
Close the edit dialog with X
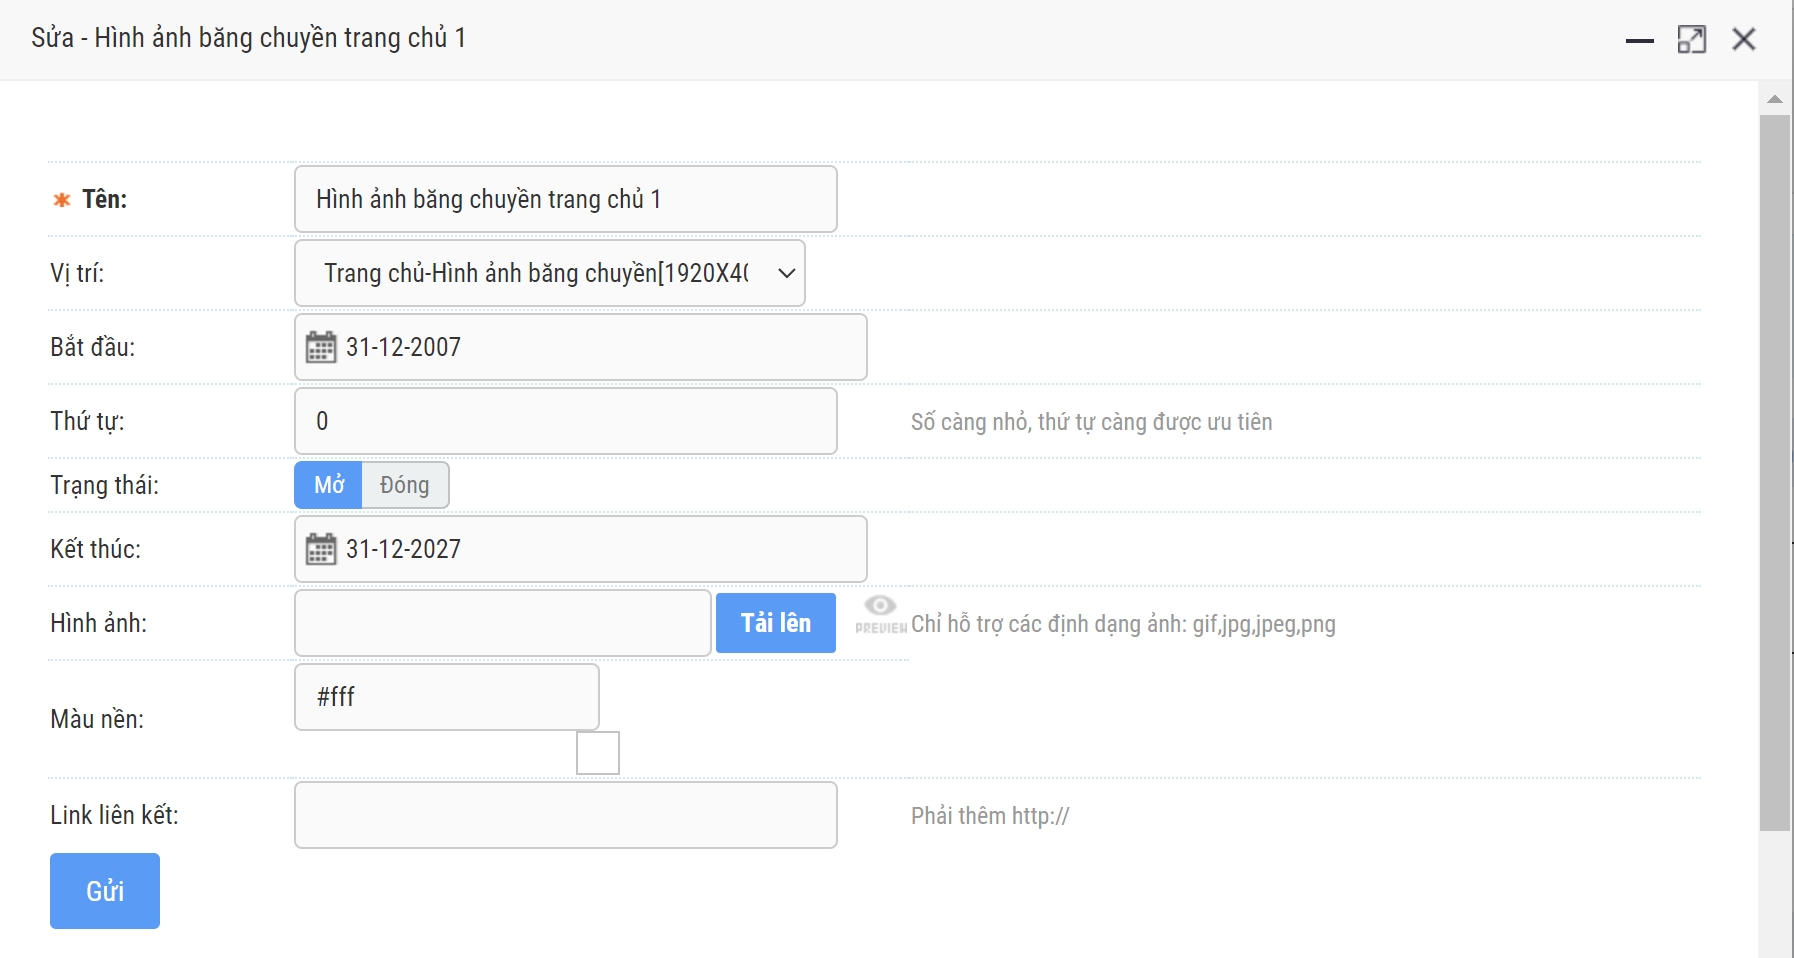point(1744,40)
